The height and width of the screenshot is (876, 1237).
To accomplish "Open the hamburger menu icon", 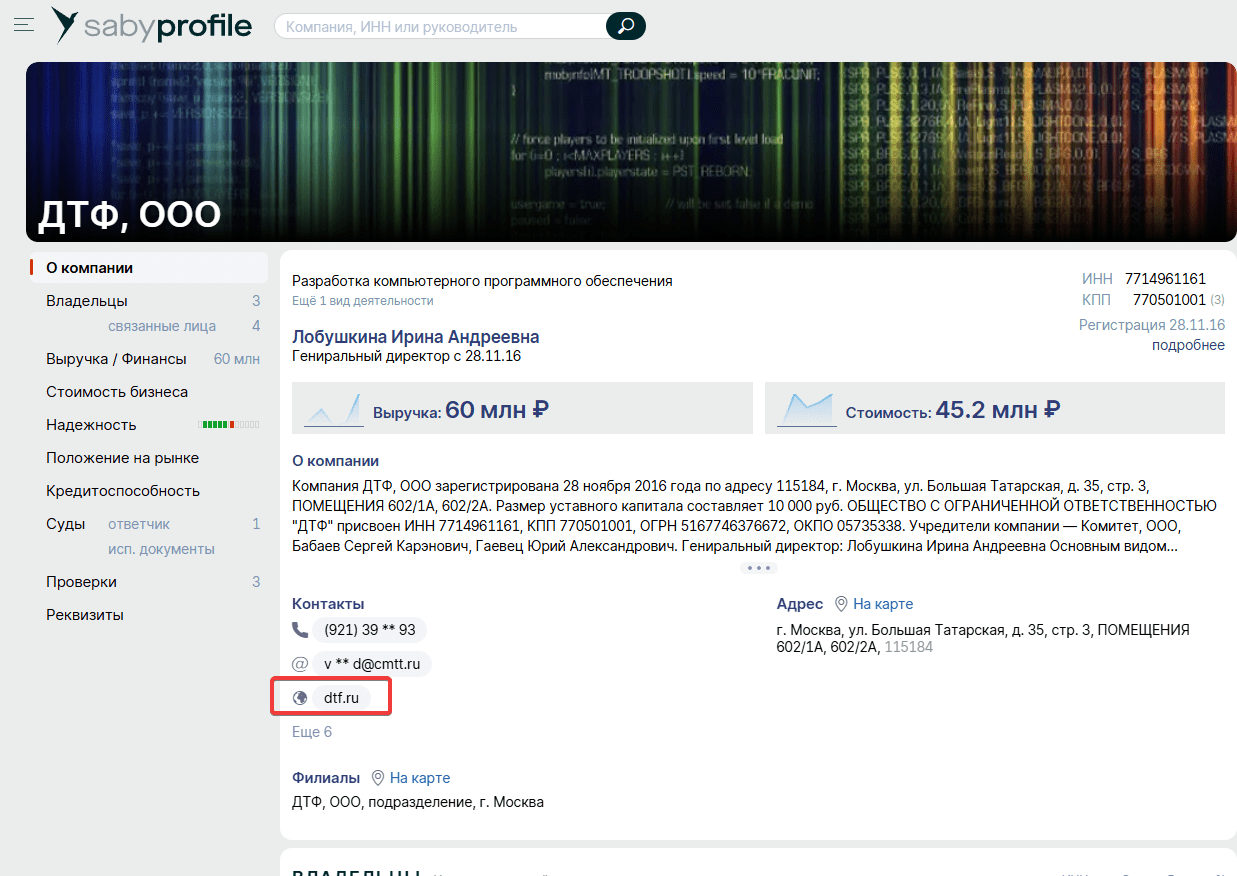I will 24,24.
